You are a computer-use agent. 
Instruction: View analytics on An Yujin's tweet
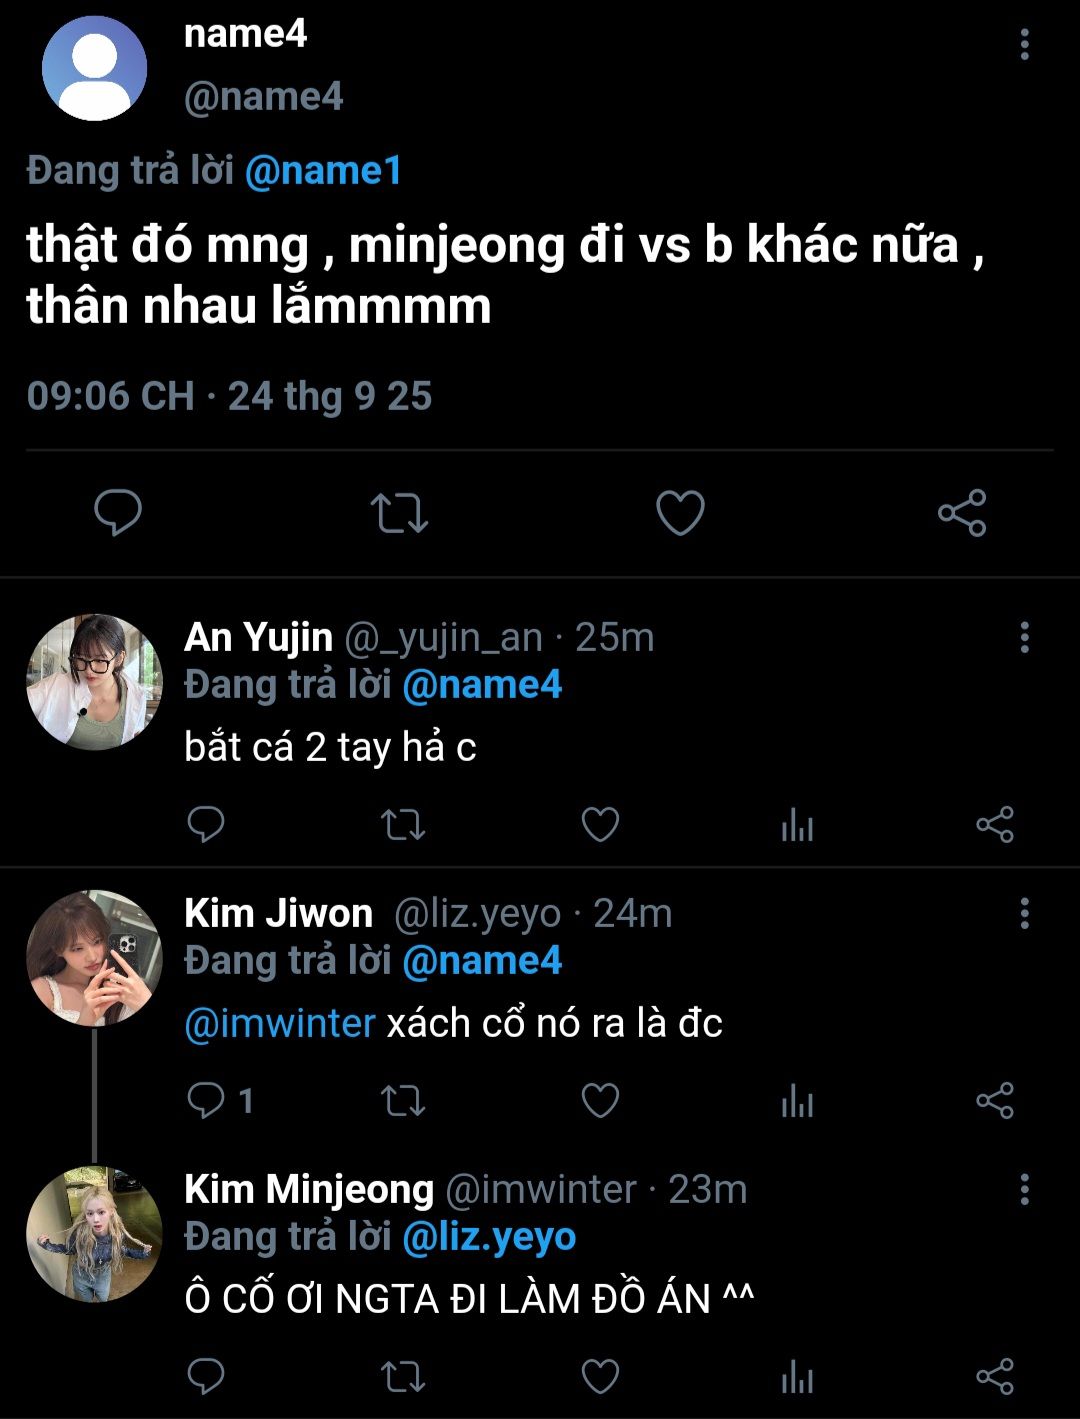point(797,825)
